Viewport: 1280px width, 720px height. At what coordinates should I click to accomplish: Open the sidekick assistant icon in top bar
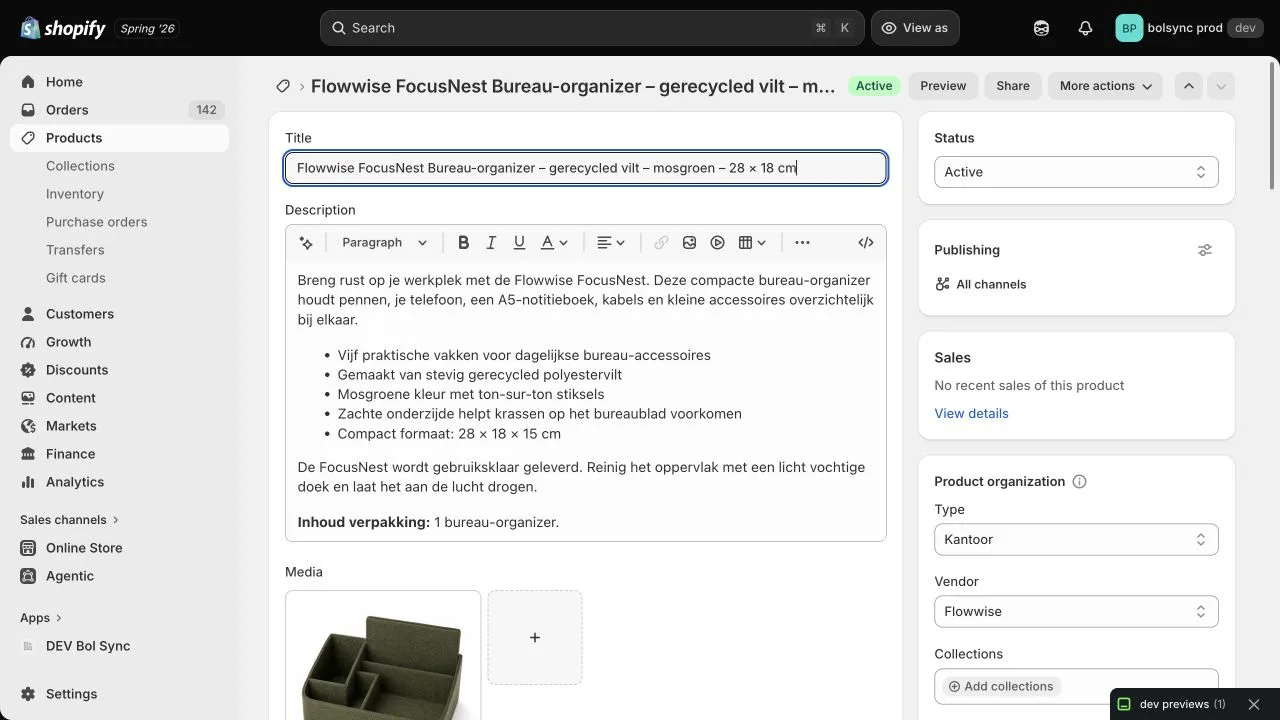coord(1042,28)
